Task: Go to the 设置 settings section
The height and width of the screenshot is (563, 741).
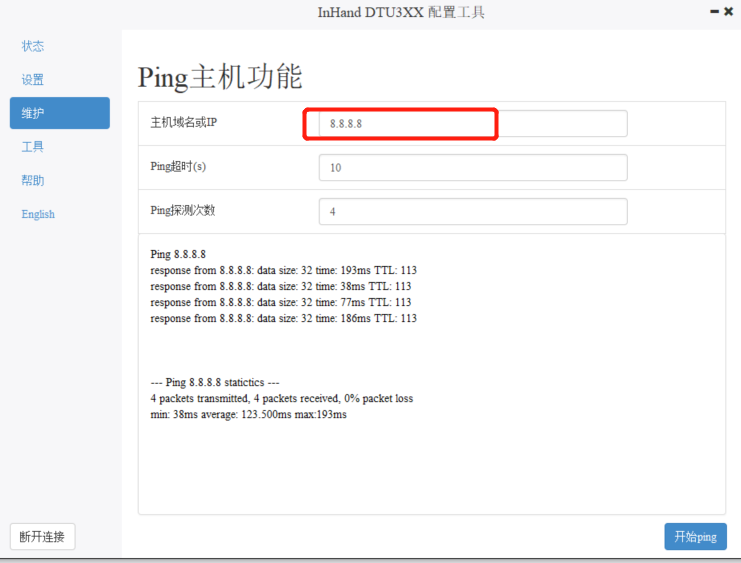Action: tap(33, 80)
